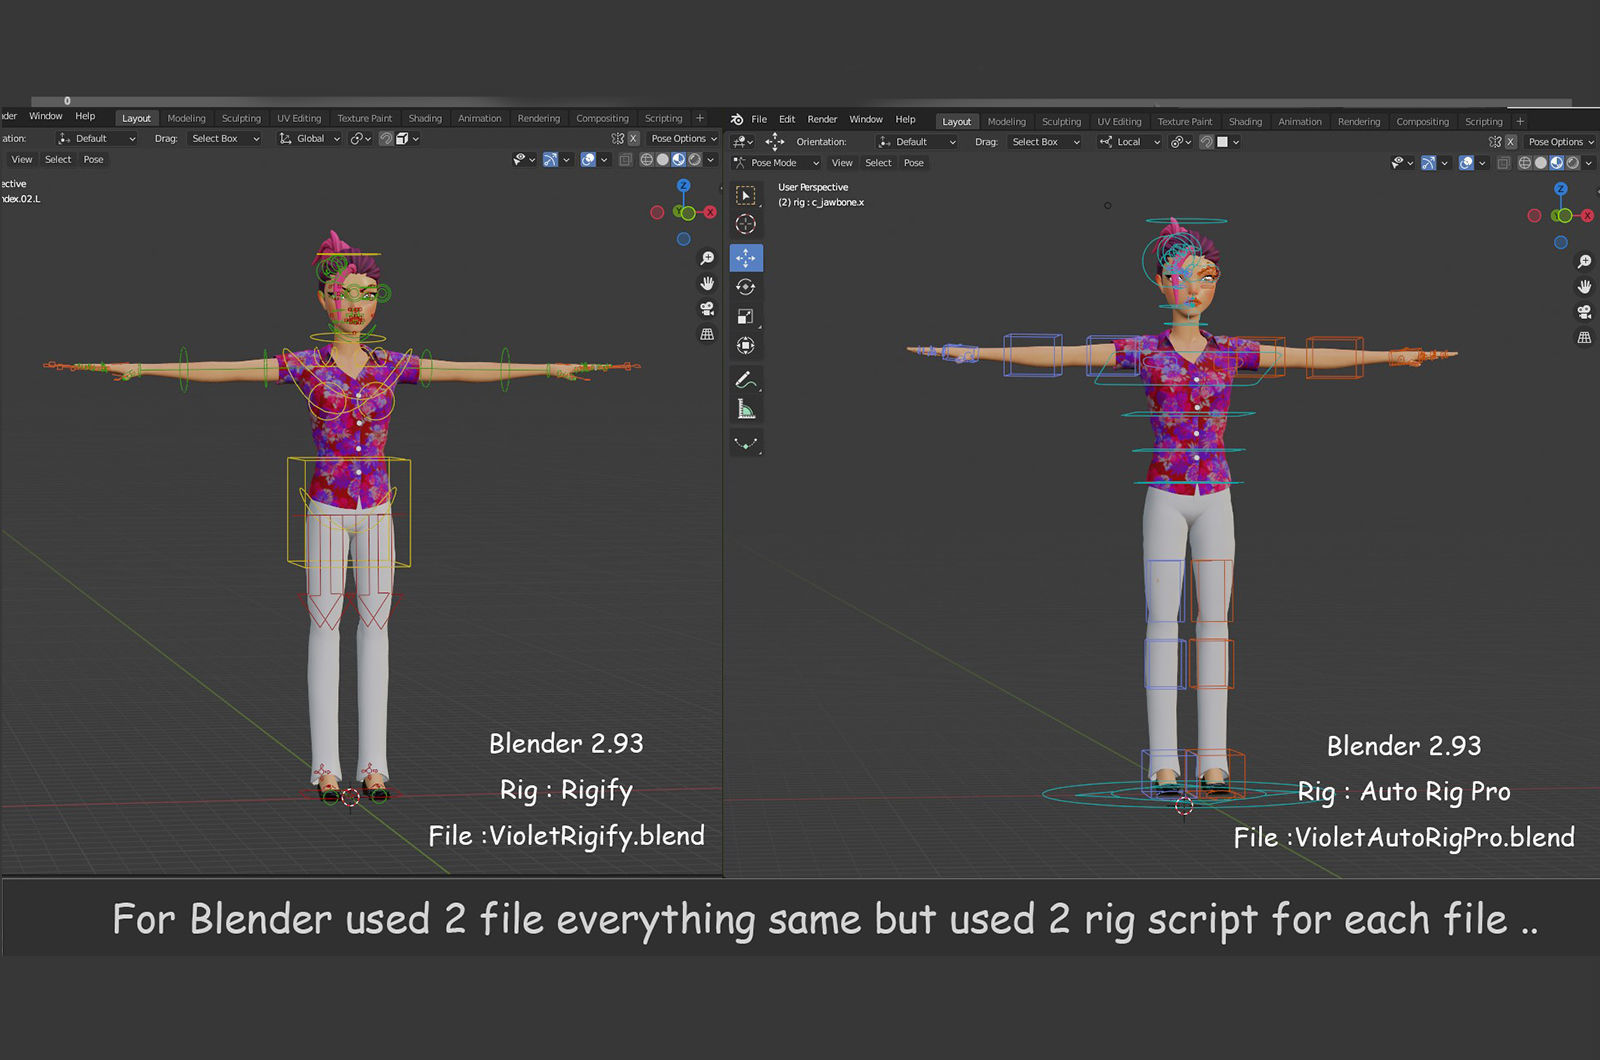Viewport: 1600px width, 1060px height.
Task: Switch to Animation tab in right window
Action: 1300,122
